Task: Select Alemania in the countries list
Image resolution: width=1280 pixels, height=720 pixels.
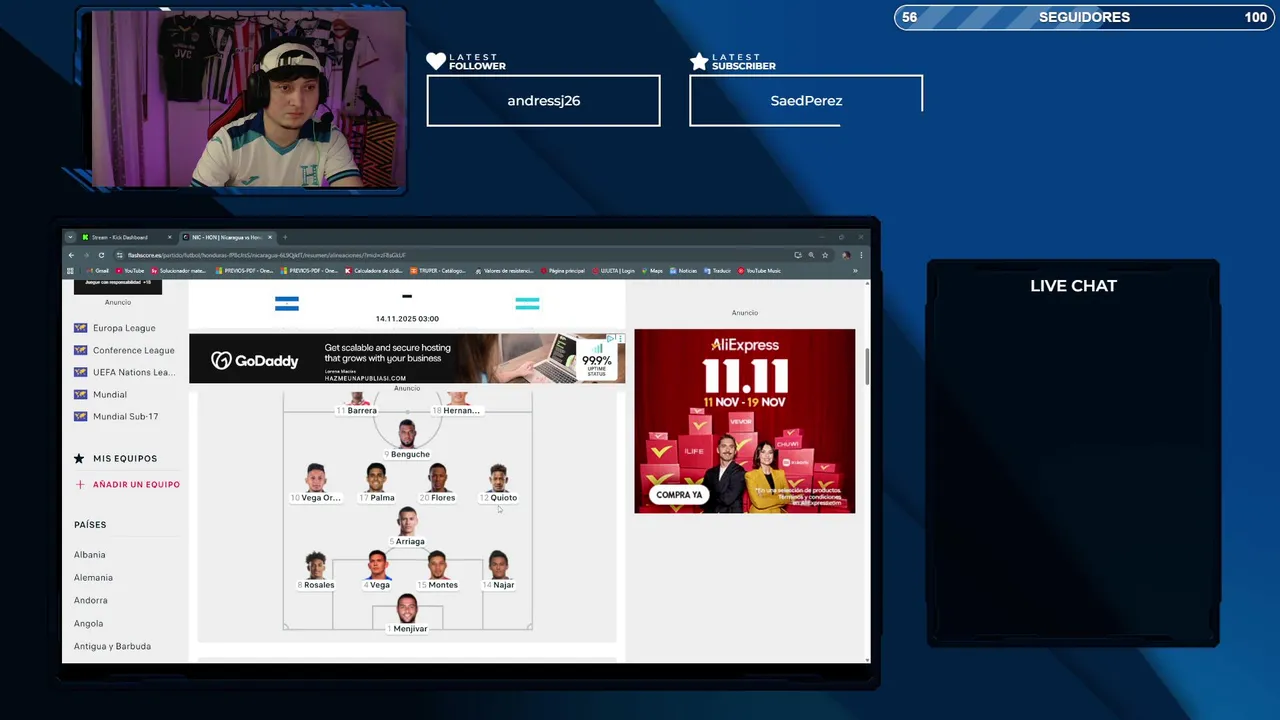Action: (93, 578)
